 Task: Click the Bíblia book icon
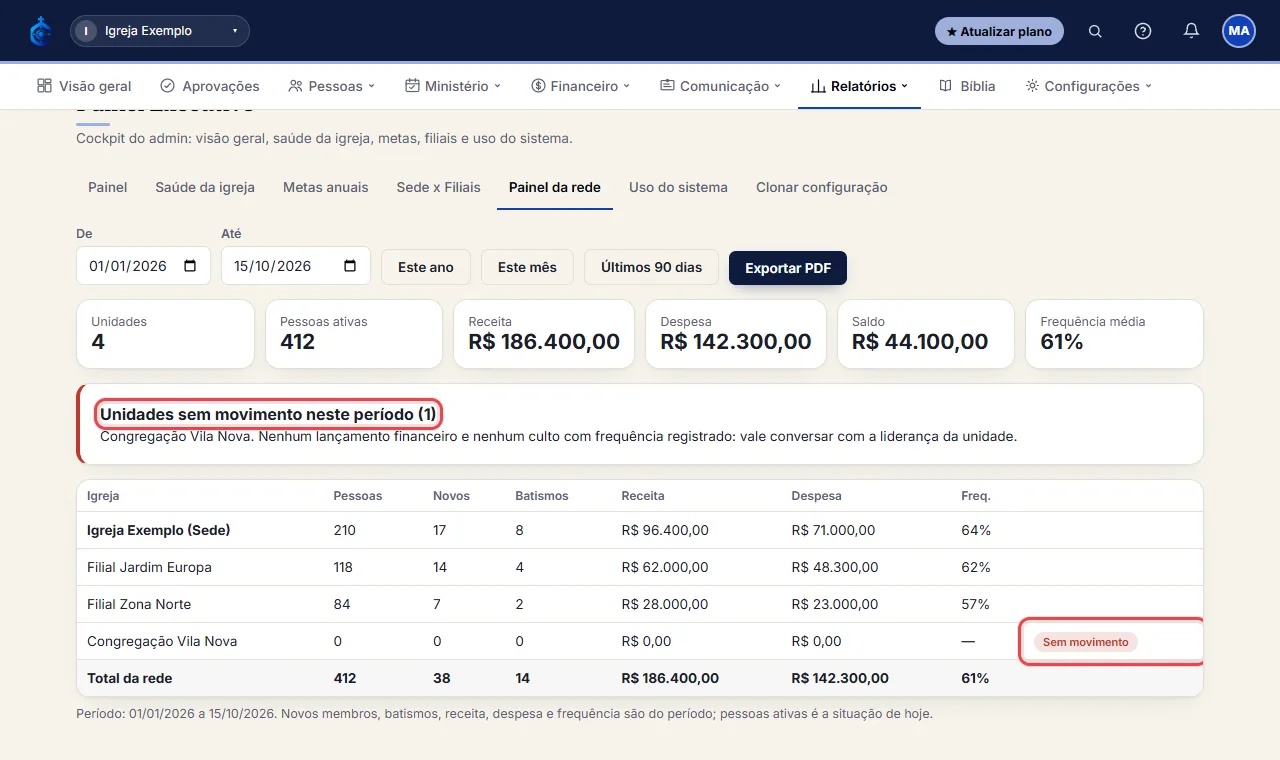945,86
